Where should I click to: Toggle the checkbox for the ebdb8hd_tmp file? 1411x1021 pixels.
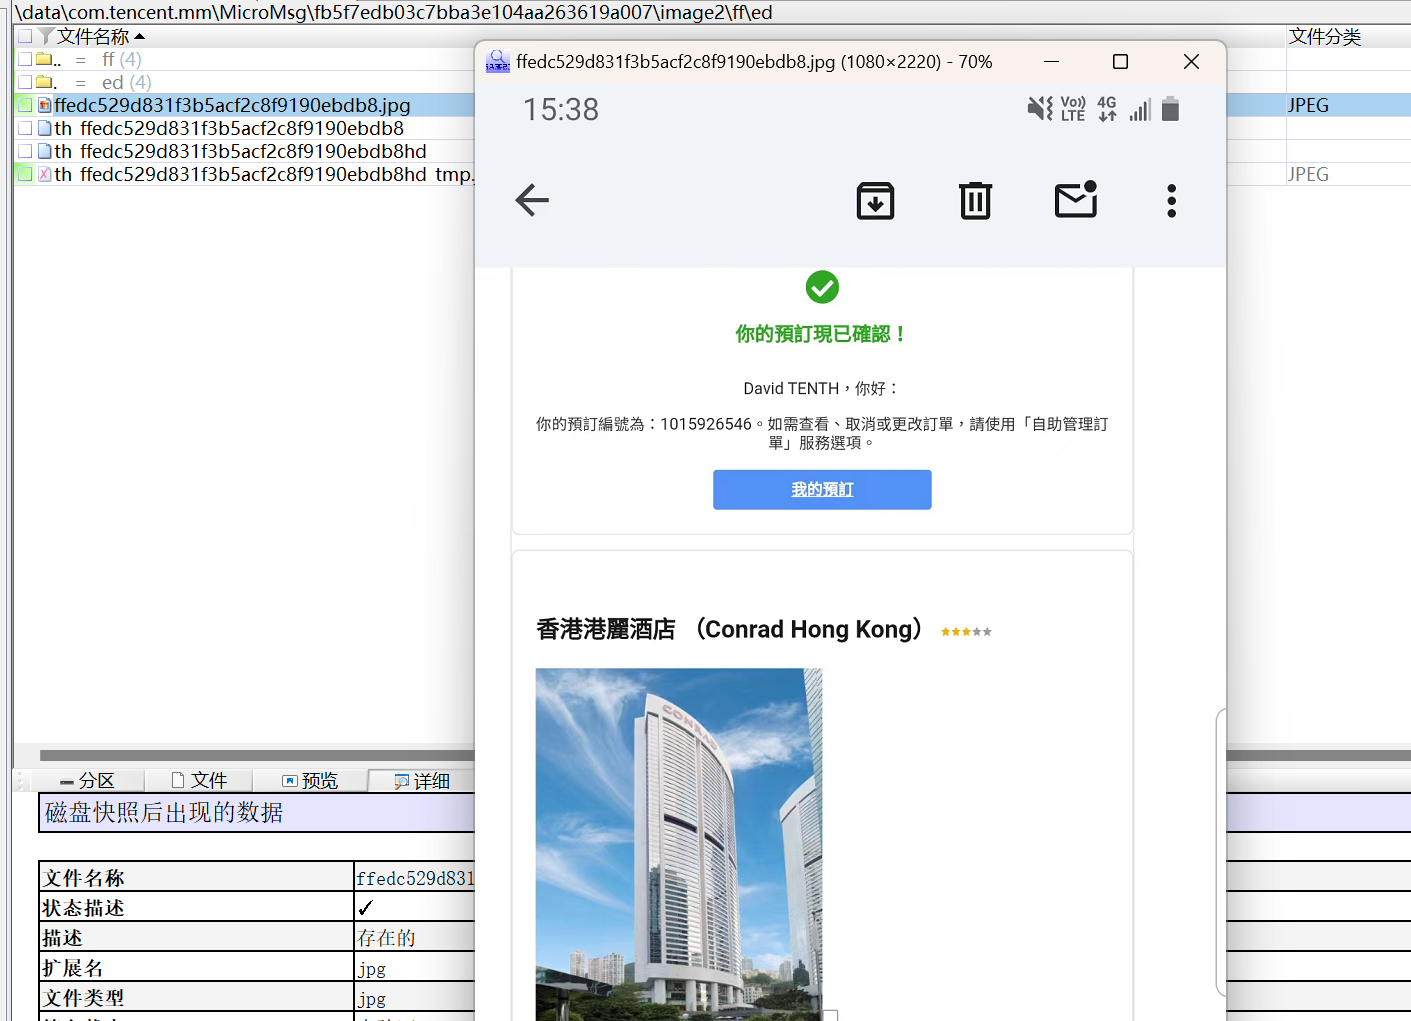click(25, 174)
